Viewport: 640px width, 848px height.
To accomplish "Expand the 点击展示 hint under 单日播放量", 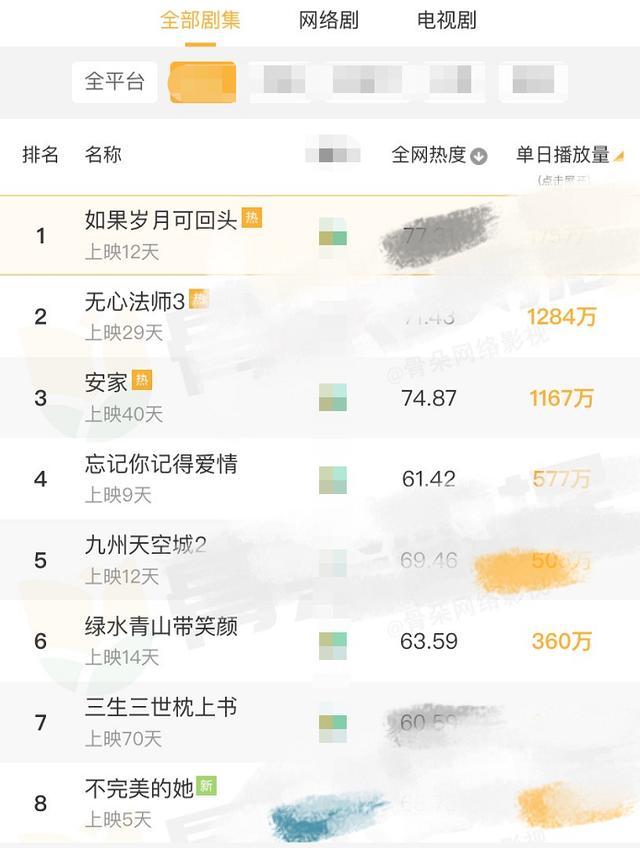I will pyautogui.click(x=563, y=180).
